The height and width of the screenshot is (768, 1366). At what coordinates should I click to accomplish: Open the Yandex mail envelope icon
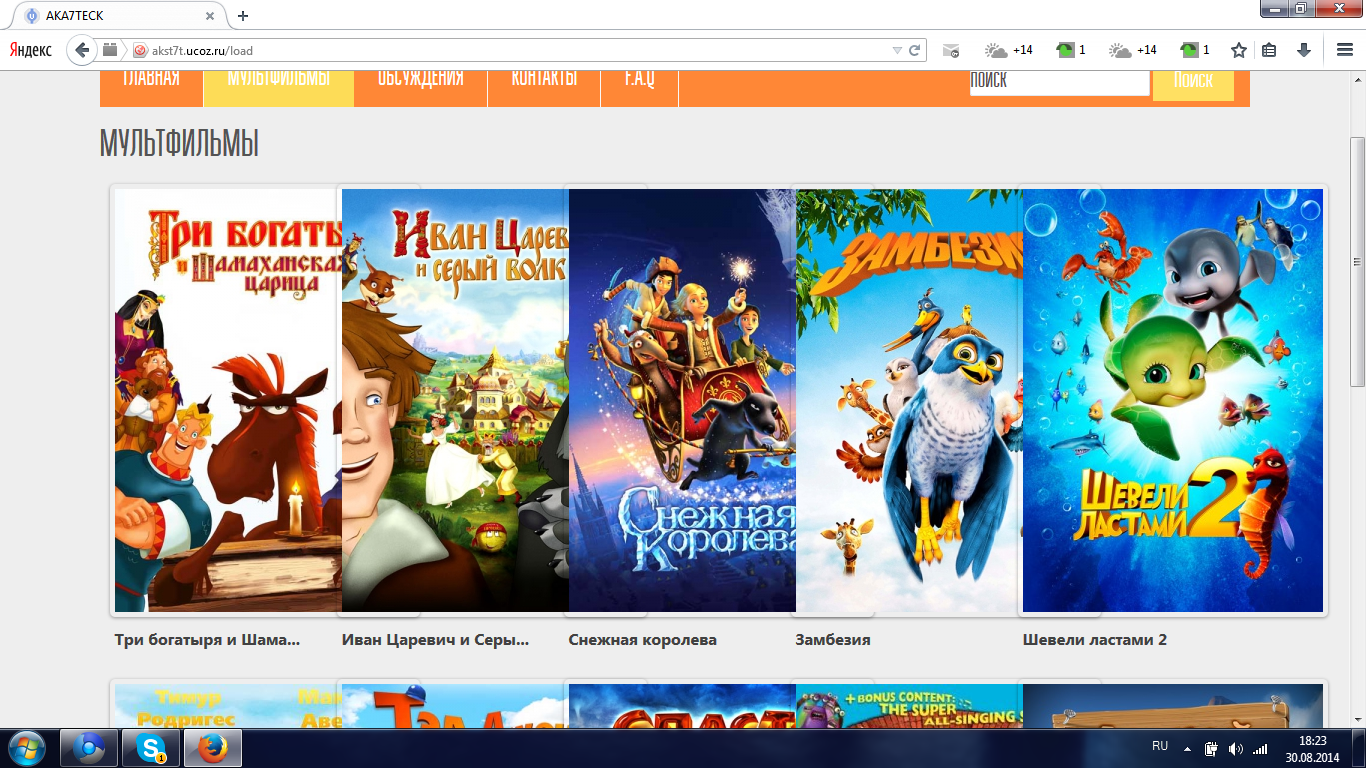pyautogui.click(x=951, y=50)
